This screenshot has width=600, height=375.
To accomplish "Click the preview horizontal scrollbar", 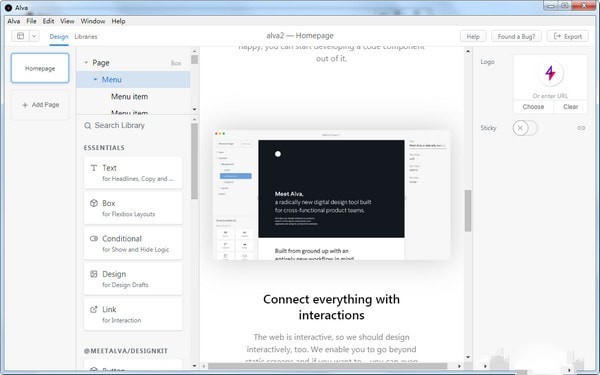I will click(x=328, y=366).
